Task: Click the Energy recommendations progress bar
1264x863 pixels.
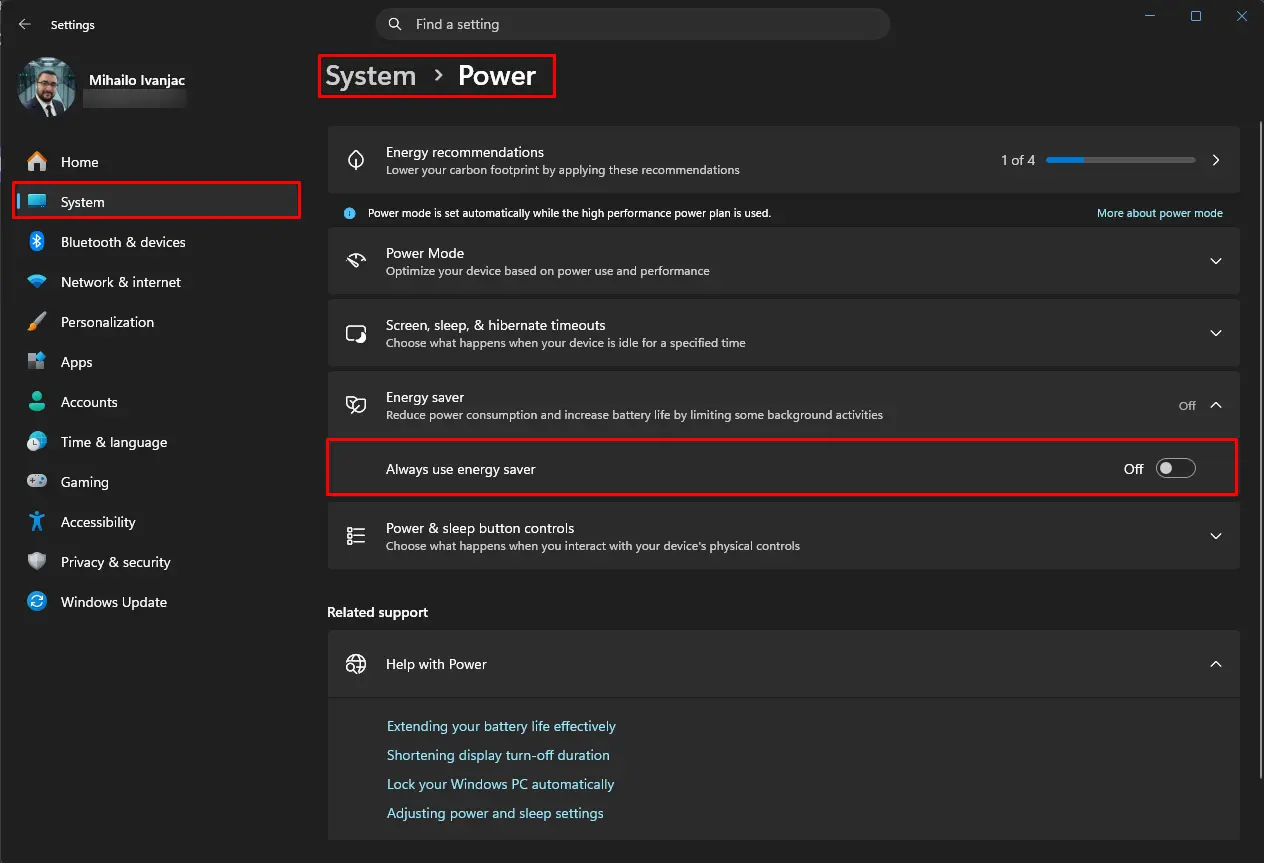Action: pos(1120,160)
